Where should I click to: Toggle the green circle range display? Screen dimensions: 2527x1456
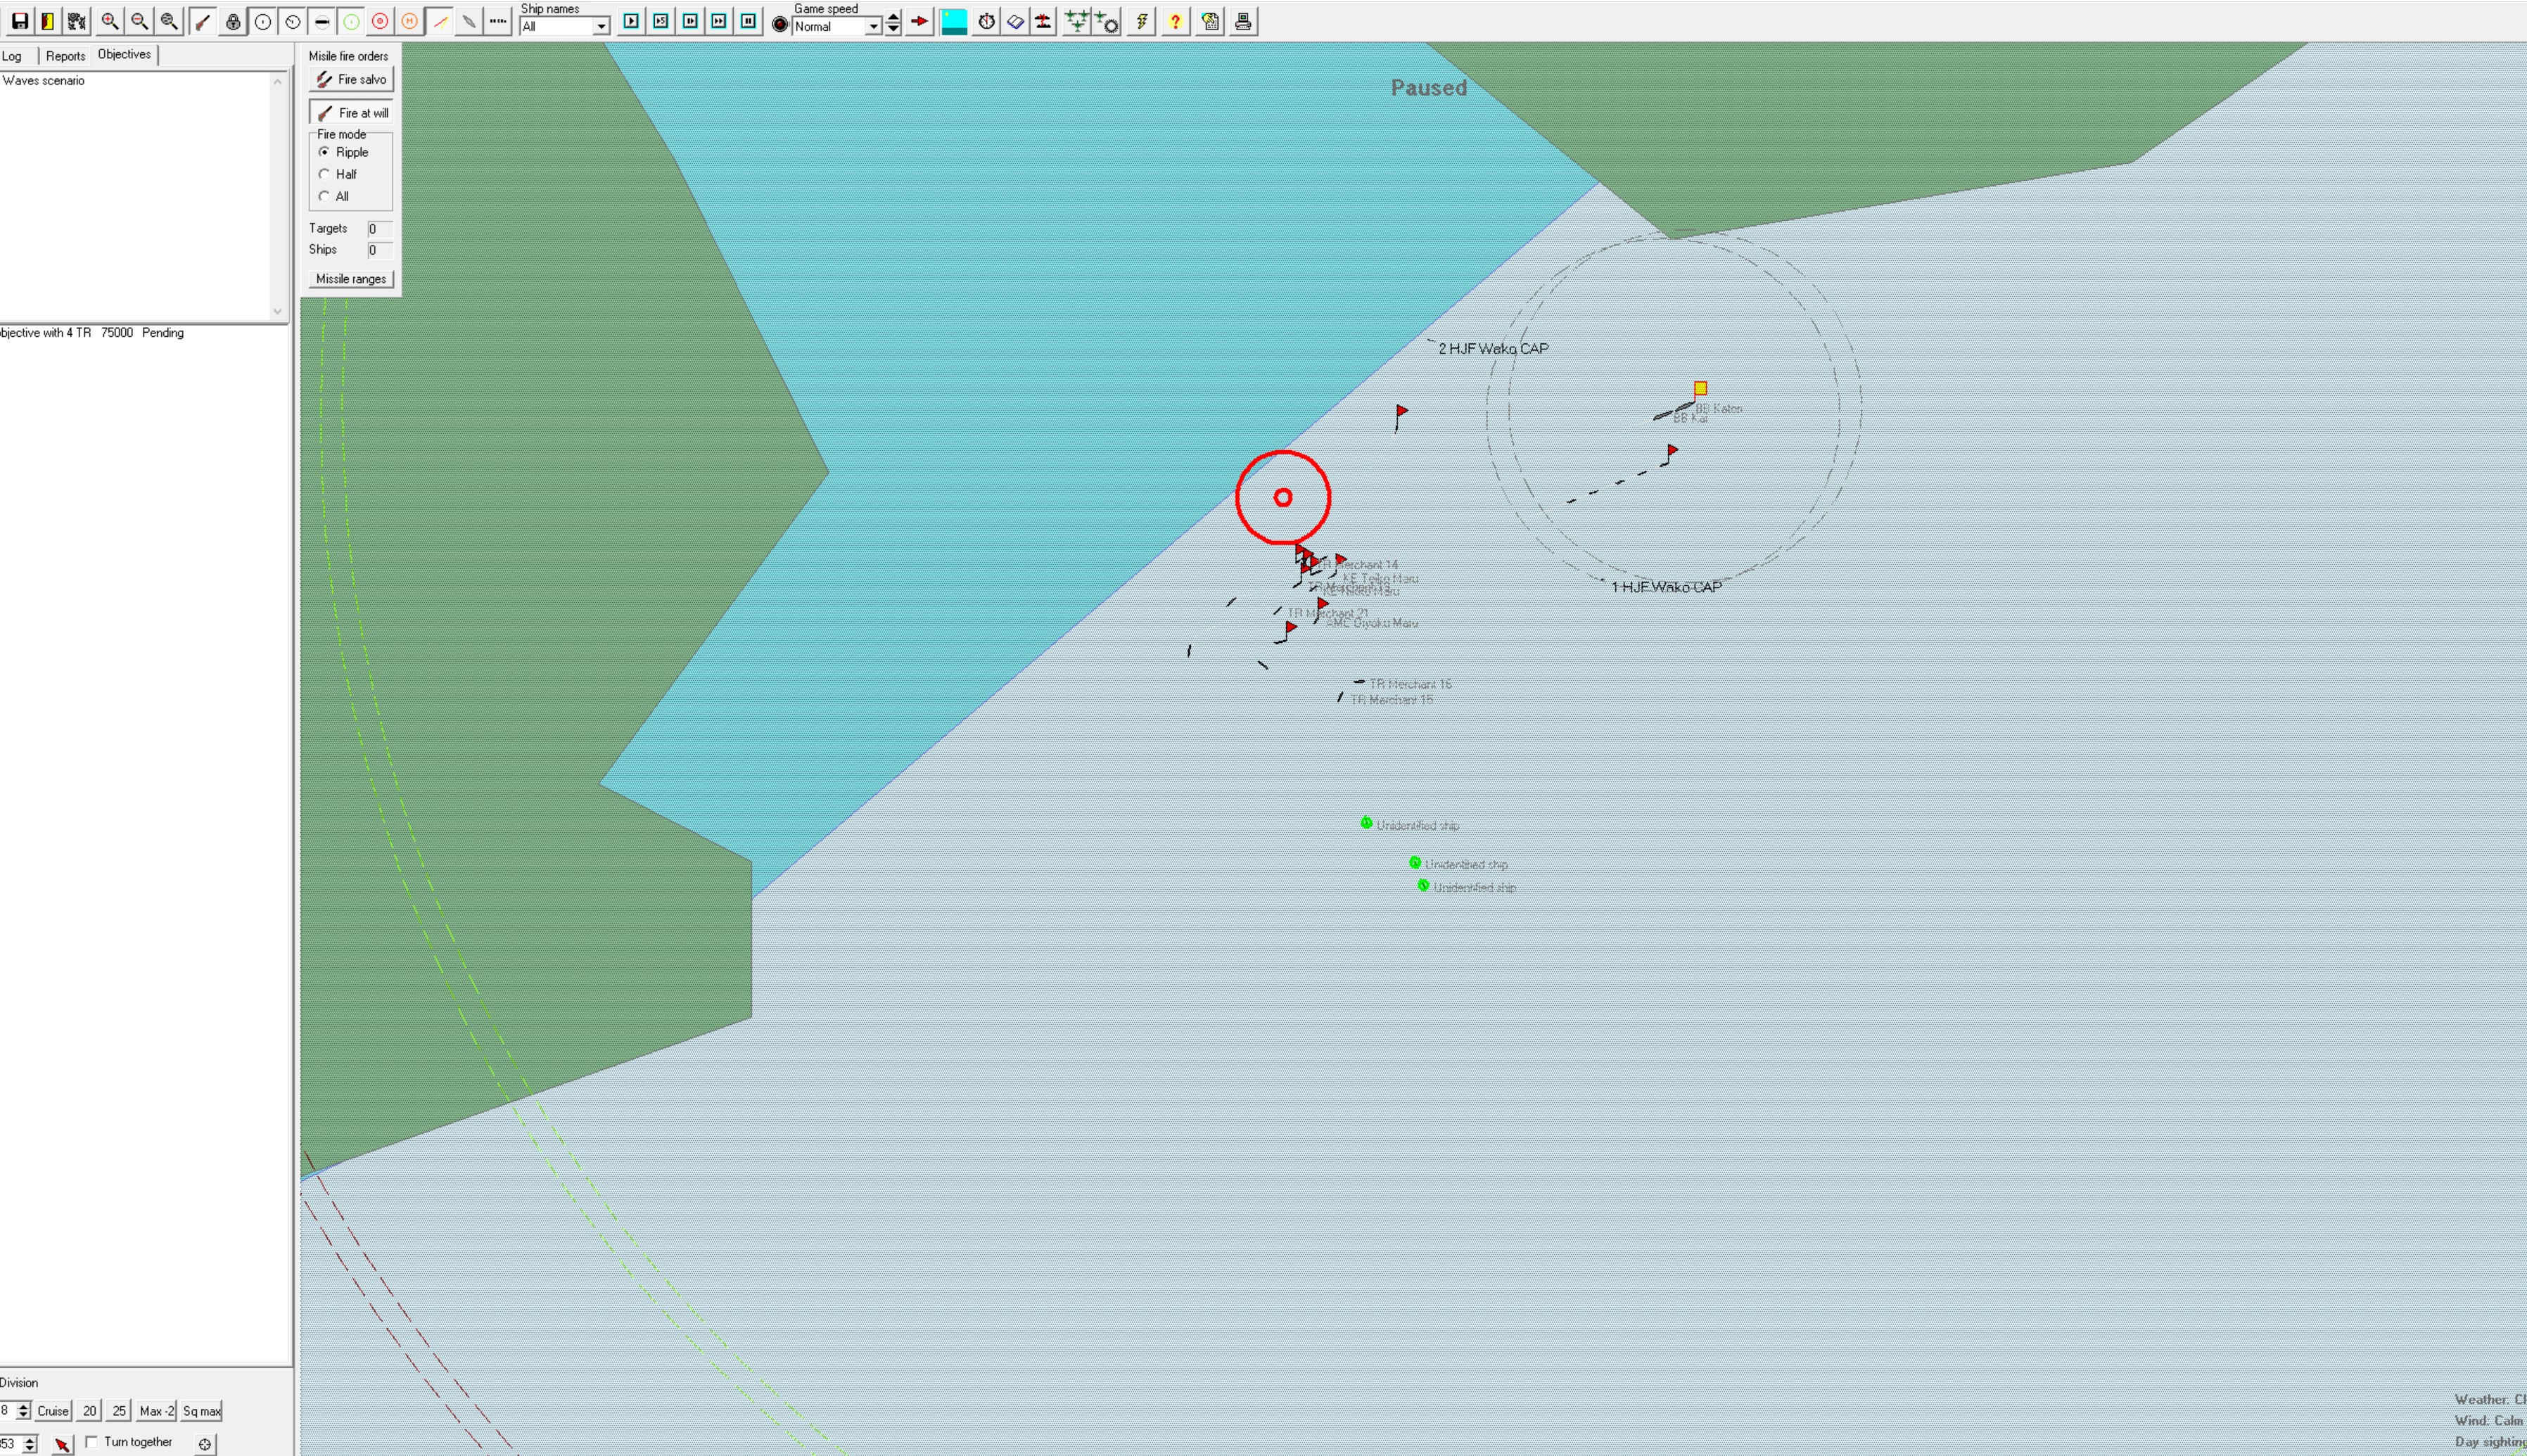pyautogui.click(x=351, y=21)
